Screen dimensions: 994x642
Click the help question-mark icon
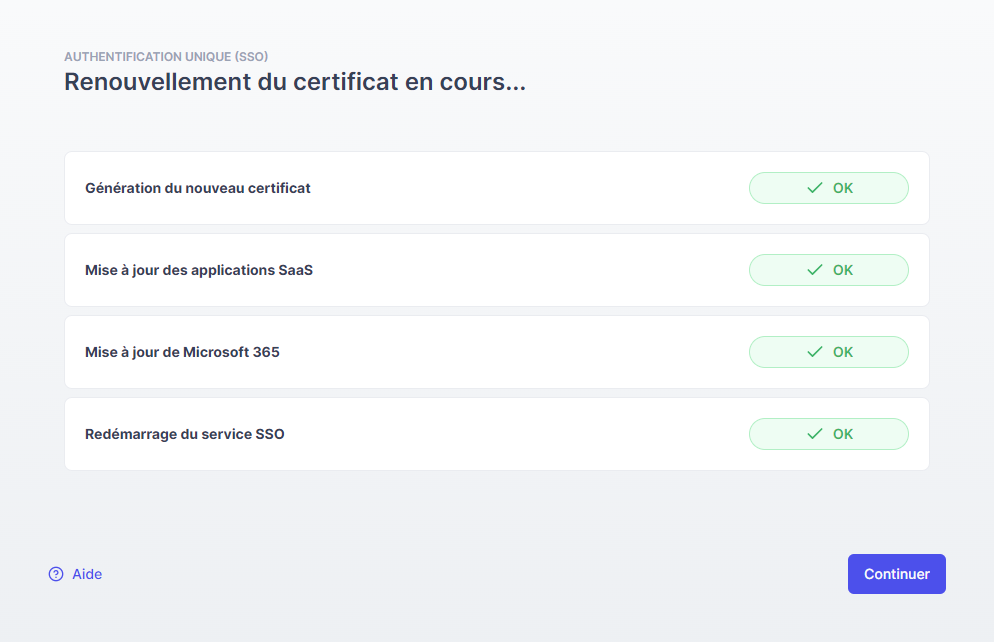coord(56,574)
